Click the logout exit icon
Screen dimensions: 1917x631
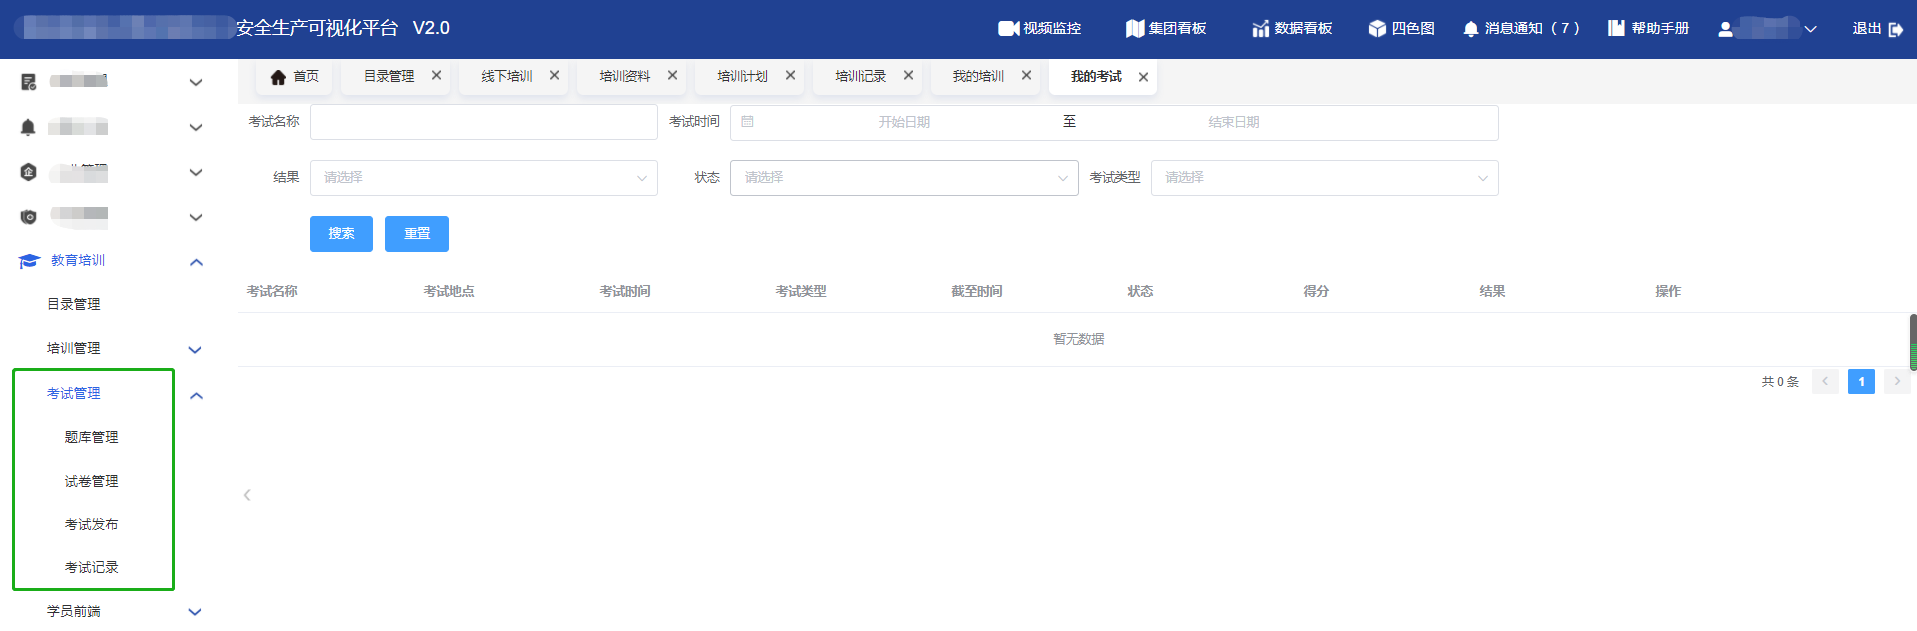pos(1895,29)
